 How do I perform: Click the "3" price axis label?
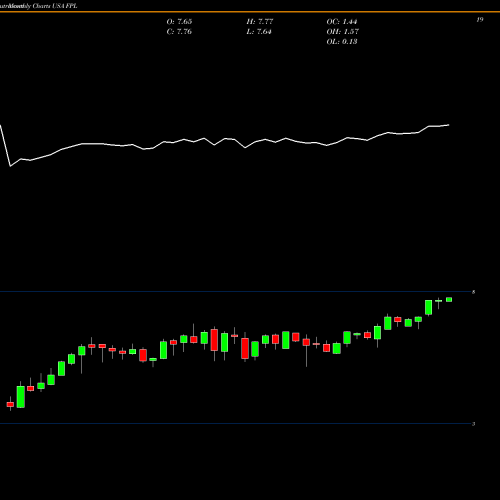click(x=473, y=424)
